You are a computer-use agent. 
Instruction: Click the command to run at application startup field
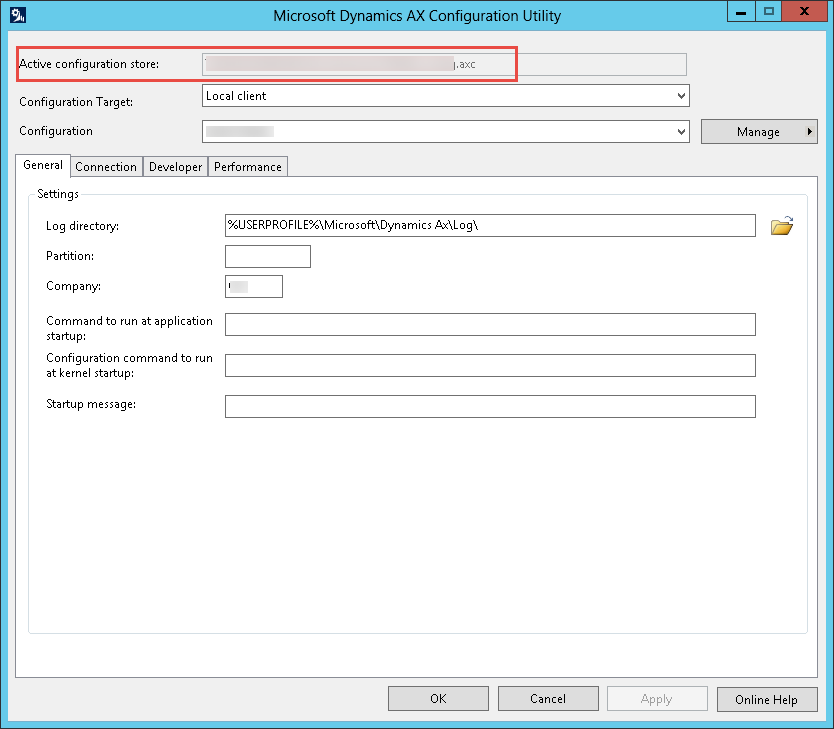(x=490, y=324)
